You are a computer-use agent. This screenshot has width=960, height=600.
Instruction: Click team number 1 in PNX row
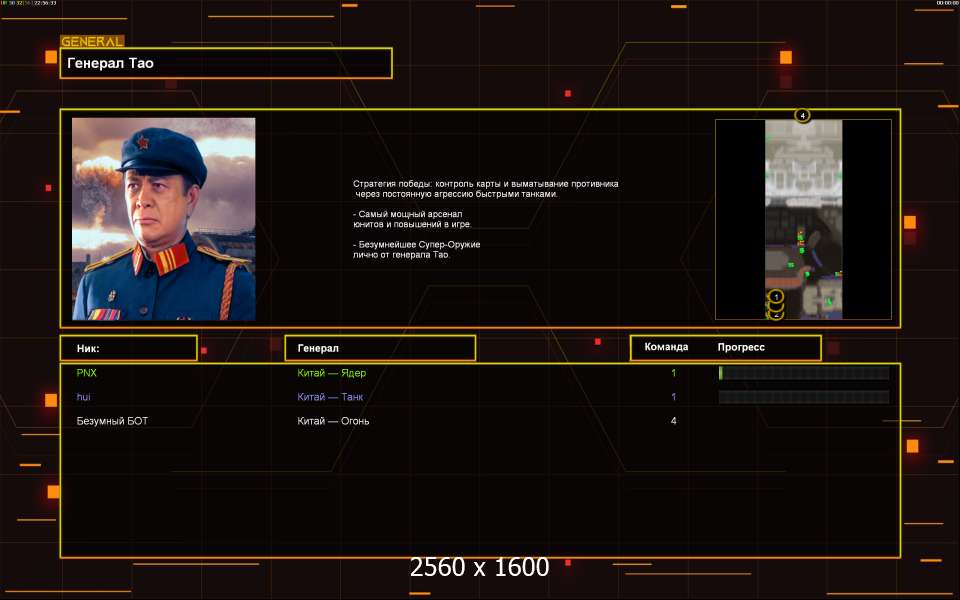point(673,373)
